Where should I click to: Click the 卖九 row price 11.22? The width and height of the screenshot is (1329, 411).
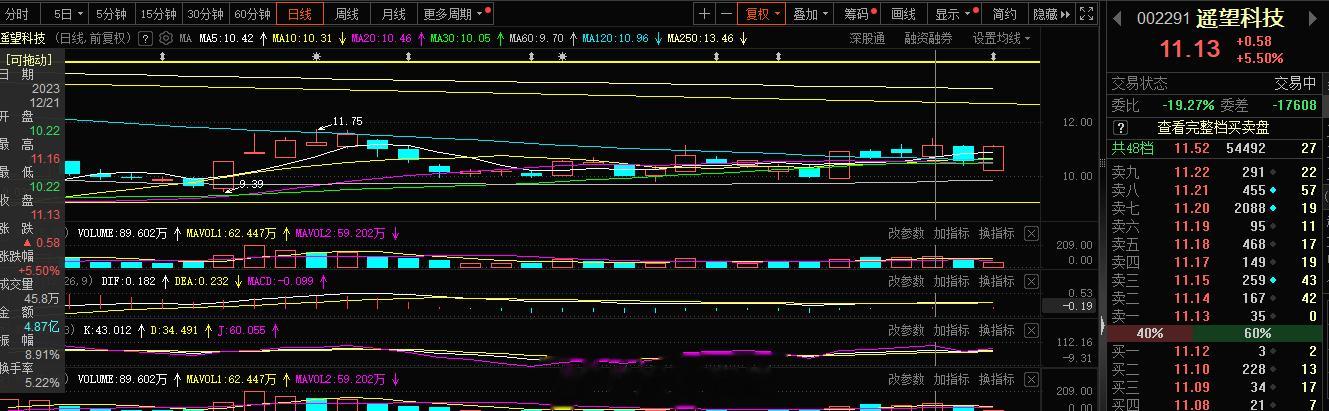(1192, 172)
